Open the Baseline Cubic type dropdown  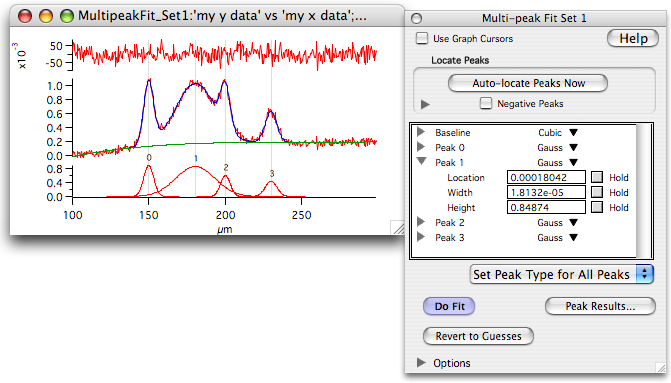(573, 133)
